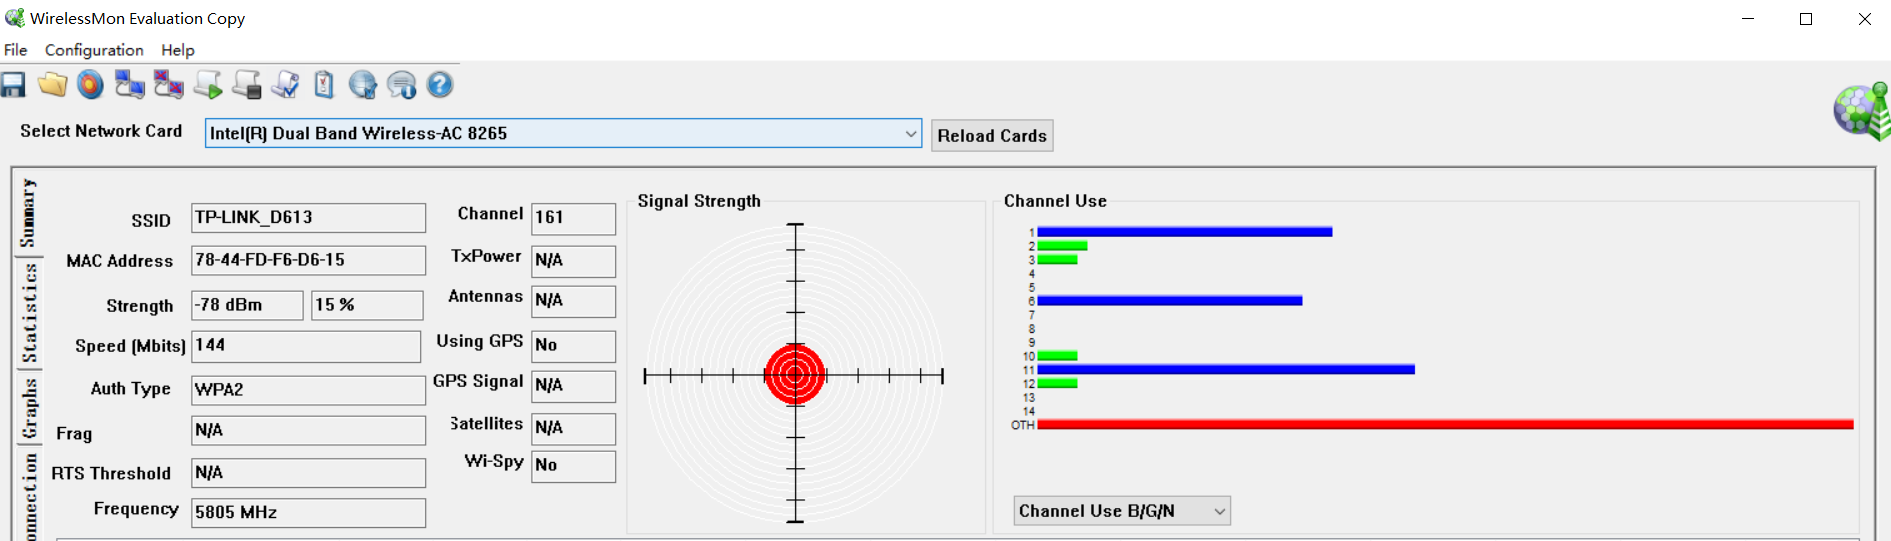
Task: Click the Channel field showing 161
Action: (573, 219)
